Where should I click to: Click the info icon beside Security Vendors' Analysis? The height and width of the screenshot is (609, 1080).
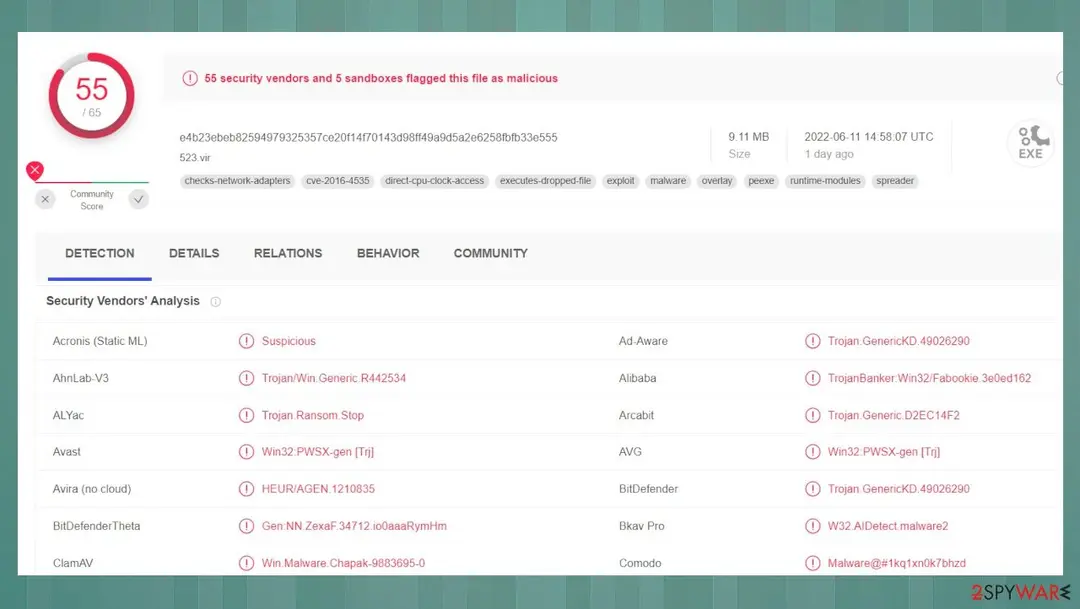[x=216, y=302]
